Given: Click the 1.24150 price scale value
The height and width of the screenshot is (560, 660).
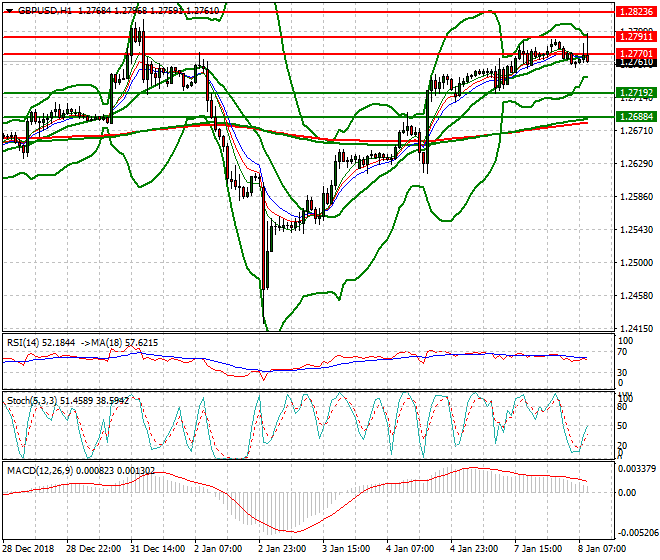Looking at the screenshot, I should [x=636, y=328].
